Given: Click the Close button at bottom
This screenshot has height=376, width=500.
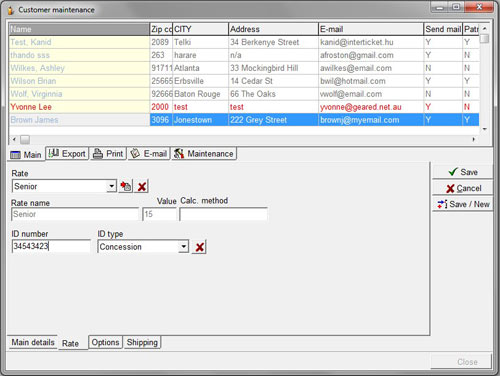Looking at the screenshot, I should (x=461, y=362).
